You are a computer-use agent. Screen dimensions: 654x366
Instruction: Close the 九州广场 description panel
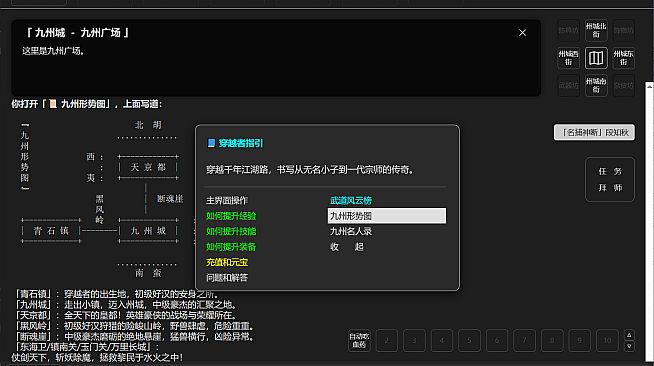(522, 33)
